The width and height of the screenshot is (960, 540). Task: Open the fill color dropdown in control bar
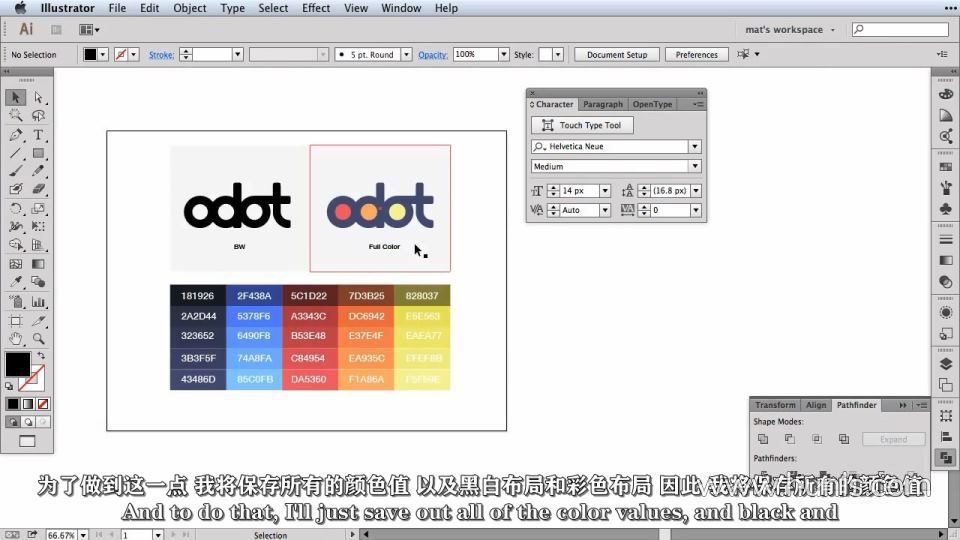[x=103, y=54]
